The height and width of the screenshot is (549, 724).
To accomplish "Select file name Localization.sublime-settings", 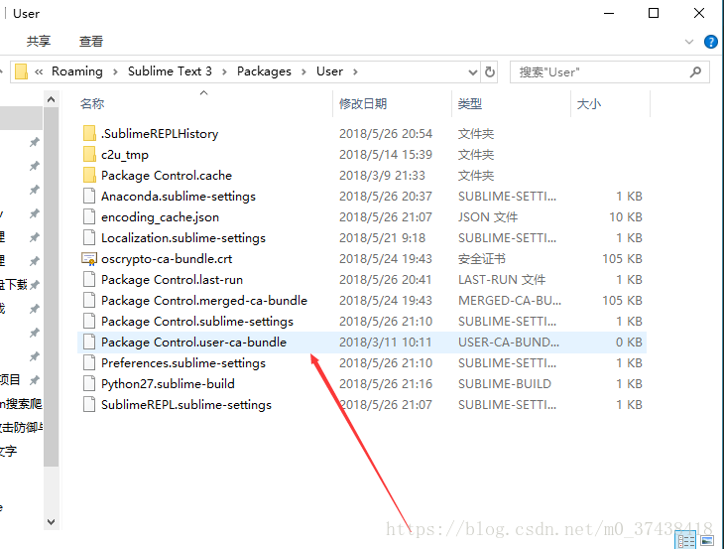I will click(183, 238).
